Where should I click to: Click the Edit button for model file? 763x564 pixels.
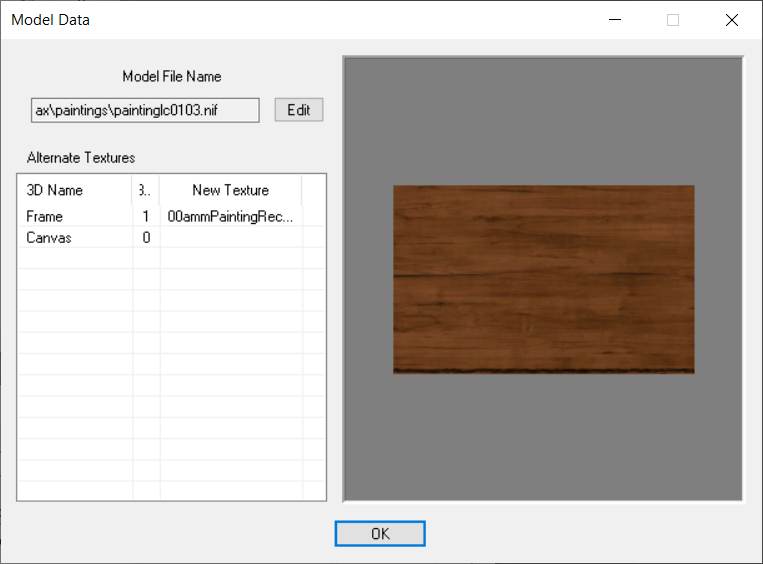298,110
